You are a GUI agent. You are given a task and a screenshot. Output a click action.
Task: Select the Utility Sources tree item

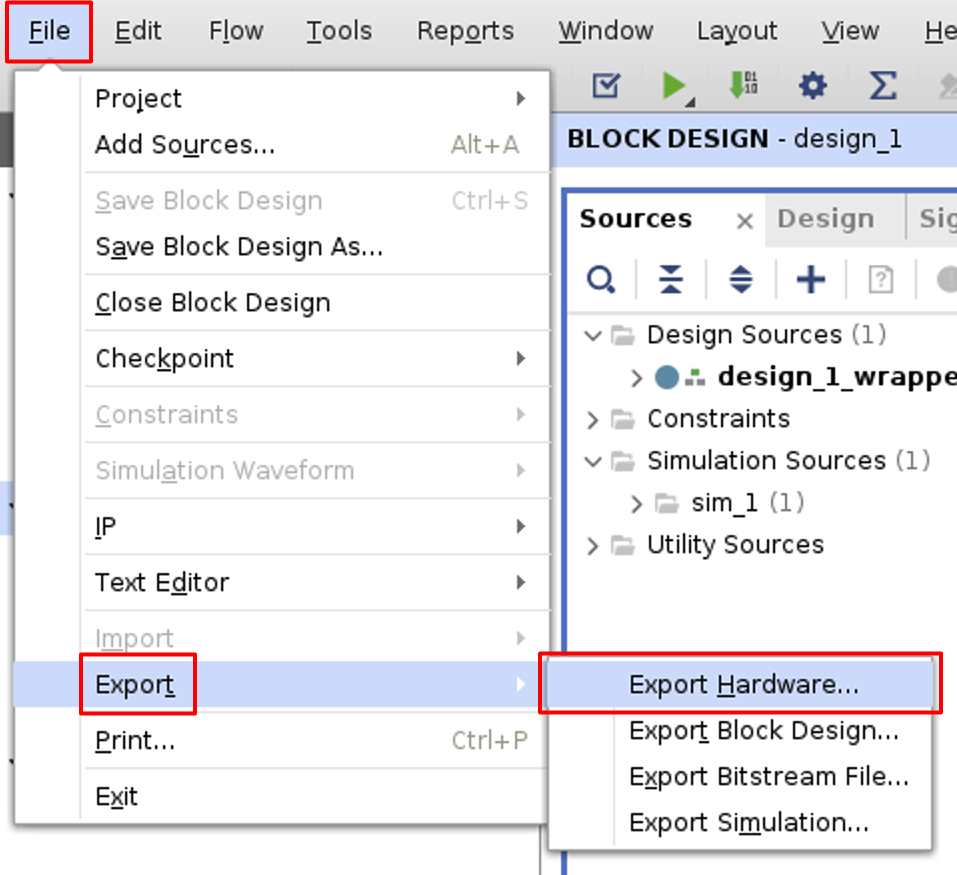pos(737,545)
